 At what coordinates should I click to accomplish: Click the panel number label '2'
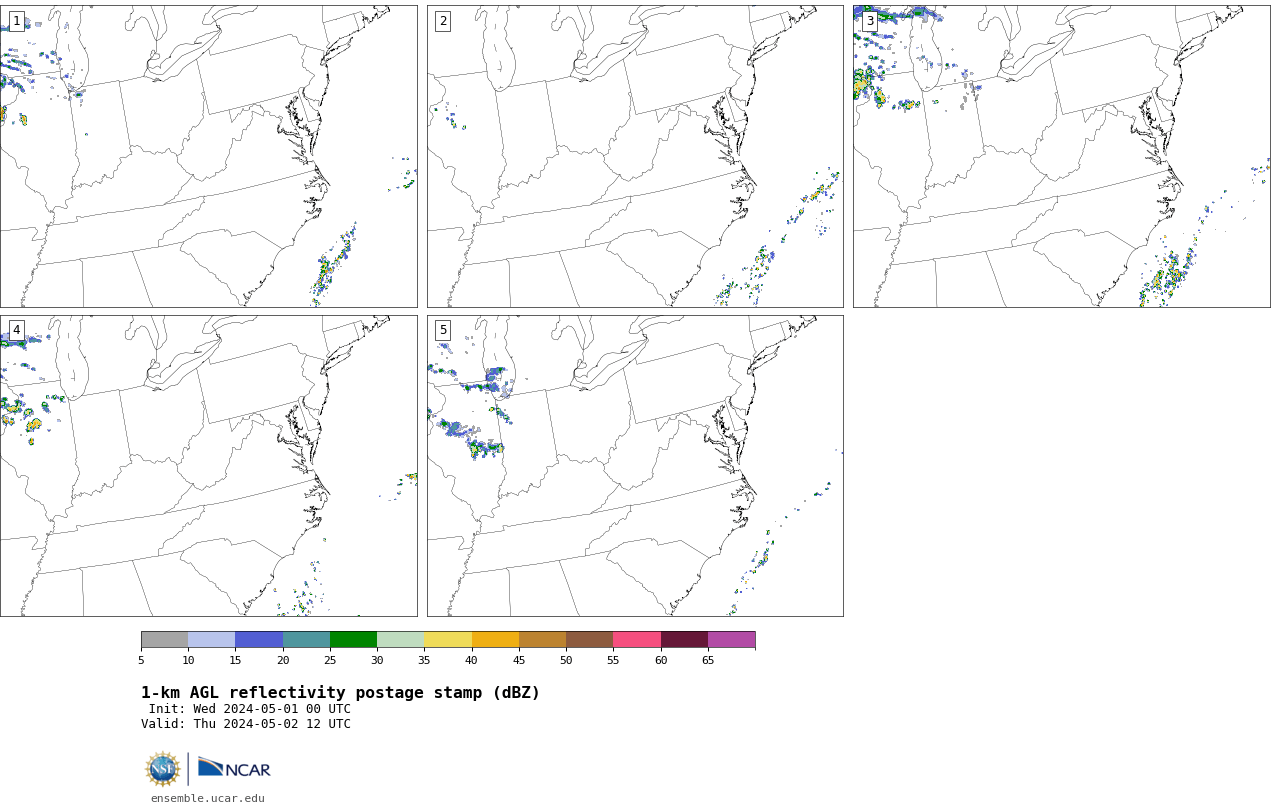[443, 21]
